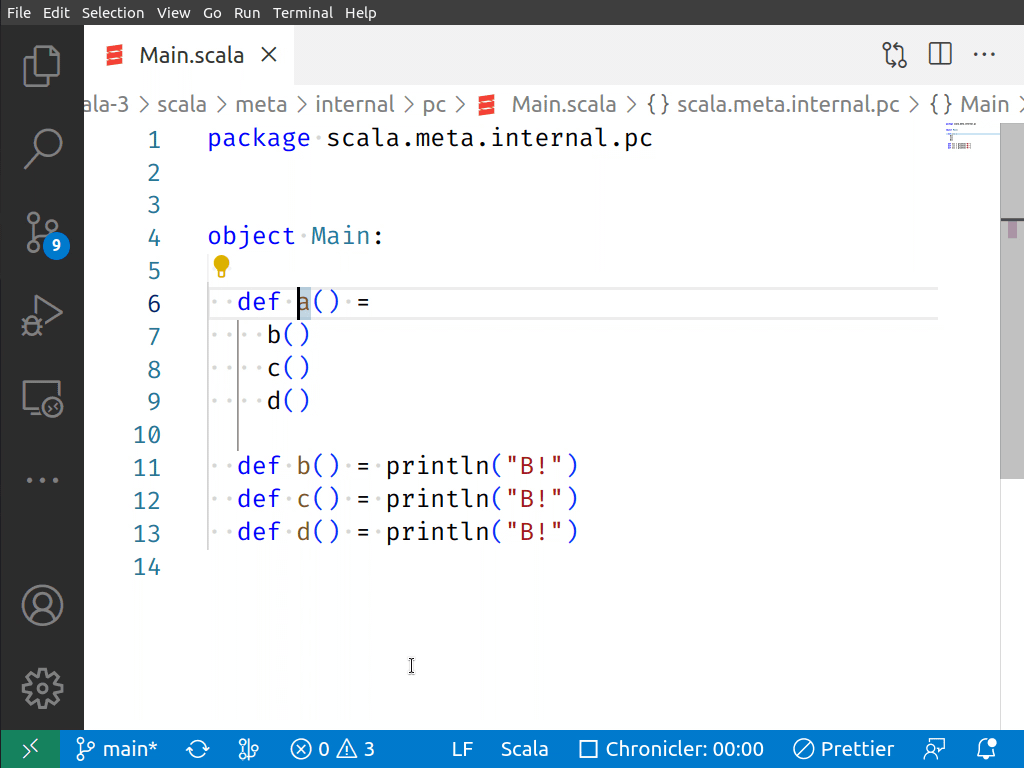Viewport: 1024px width, 768px height.
Task: Open the Run and Debug view
Action: pyautogui.click(x=42, y=316)
